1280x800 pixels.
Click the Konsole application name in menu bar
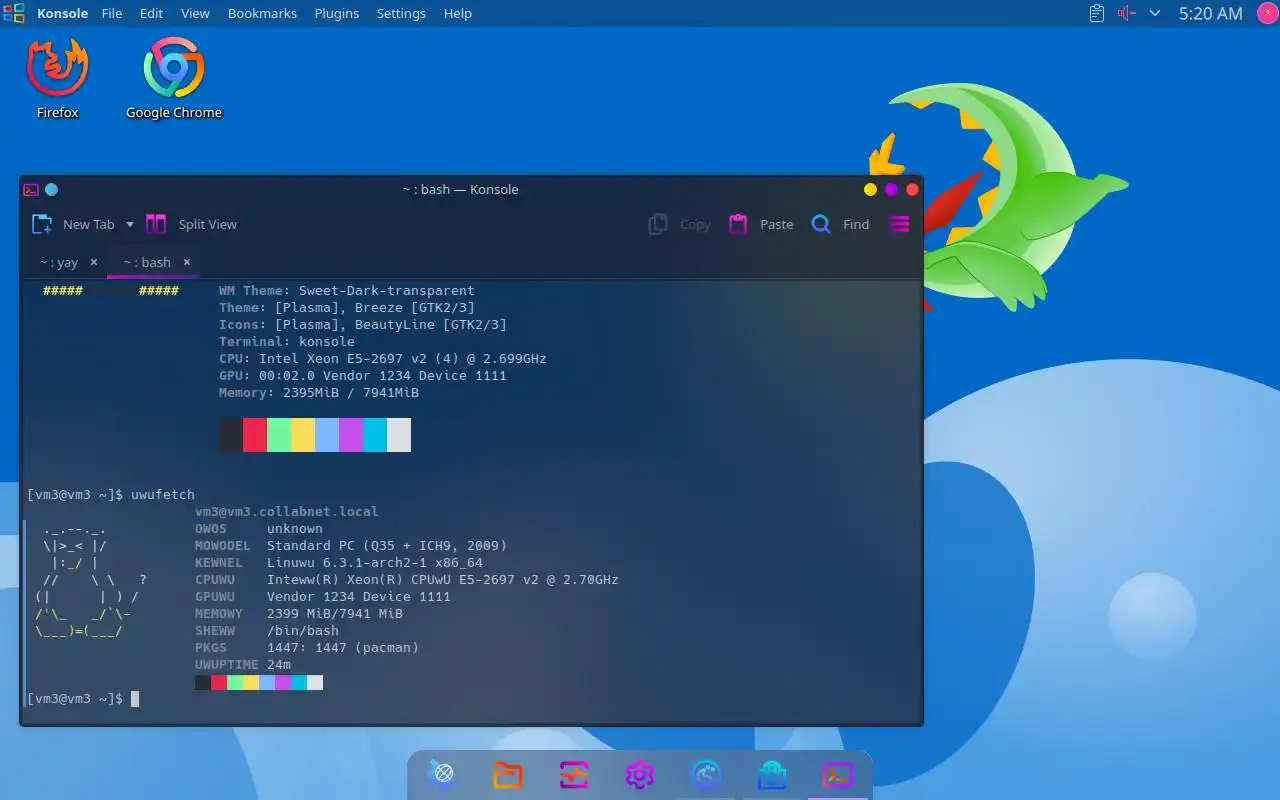(62, 13)
